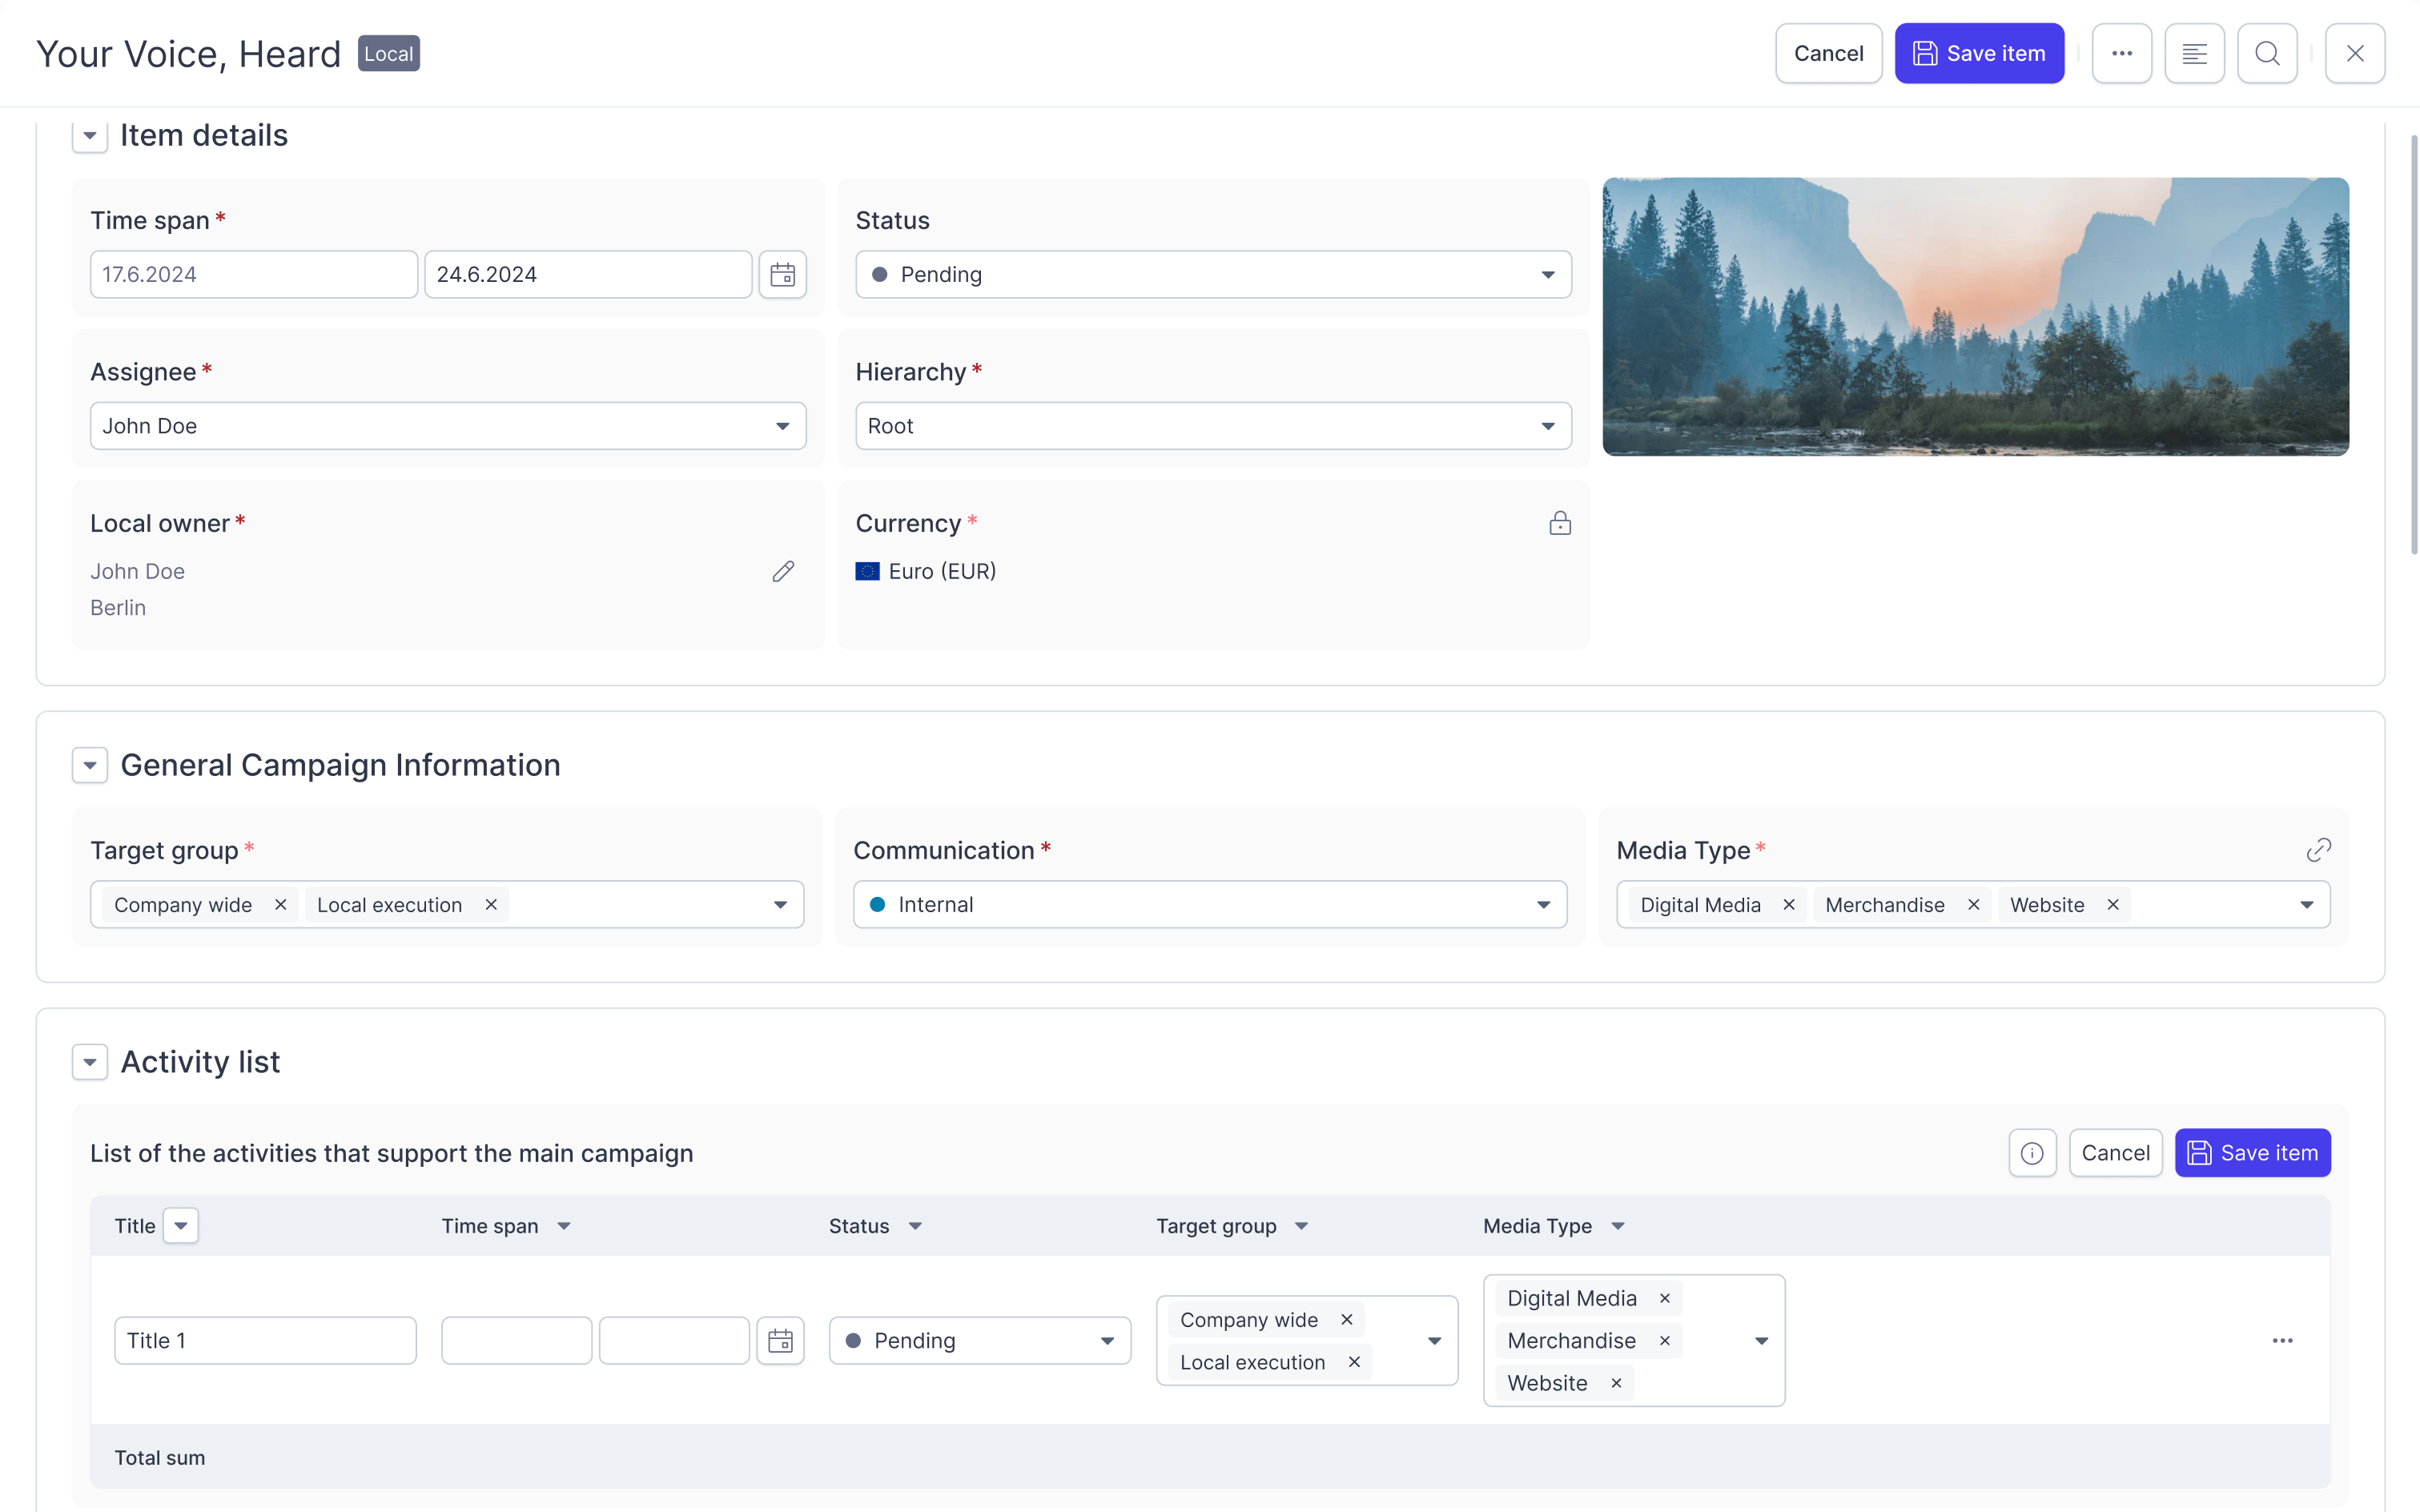This screenshot has width=2420, height=1512.
Task: Open calendar picker in Title 1 activity row
Action: tap(780, 1341)
